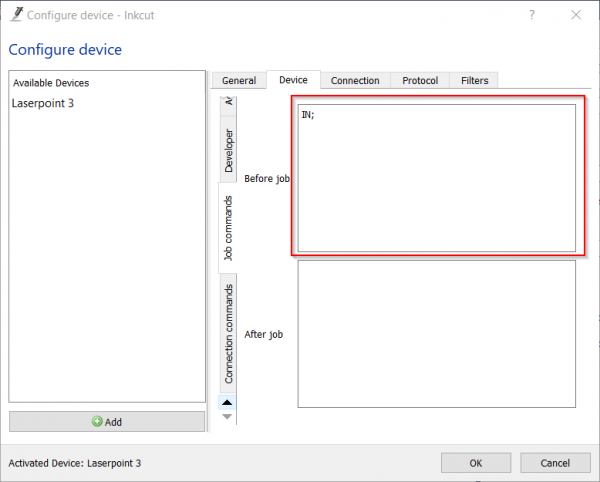This screenshot has width=600, height=482.
Task: Click the Before job label
Action: (267, 179)
